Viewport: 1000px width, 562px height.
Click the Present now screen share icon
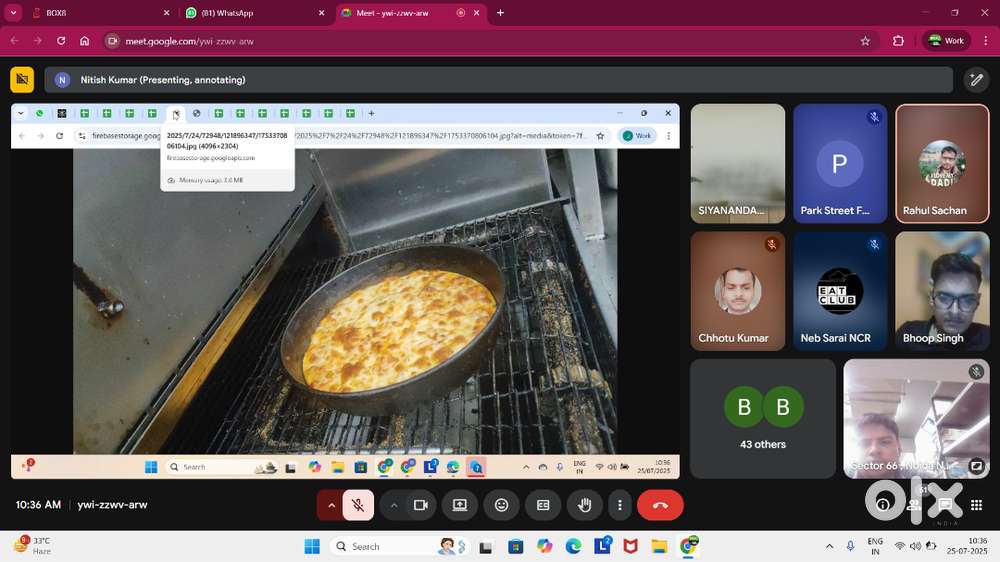tap(460, 505)
